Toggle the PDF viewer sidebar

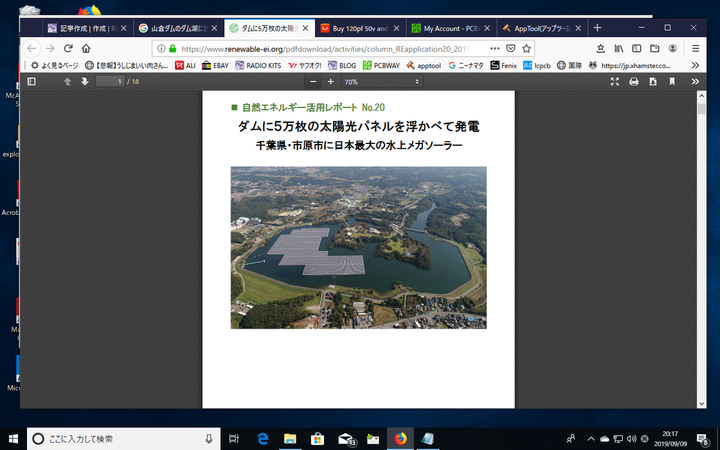coord(31,81)
